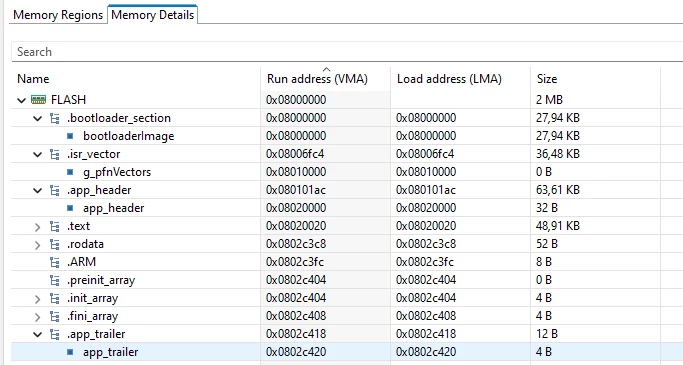683x365 pixels.
Task: Click the 63,61 KB size cell
Action: 558,190
